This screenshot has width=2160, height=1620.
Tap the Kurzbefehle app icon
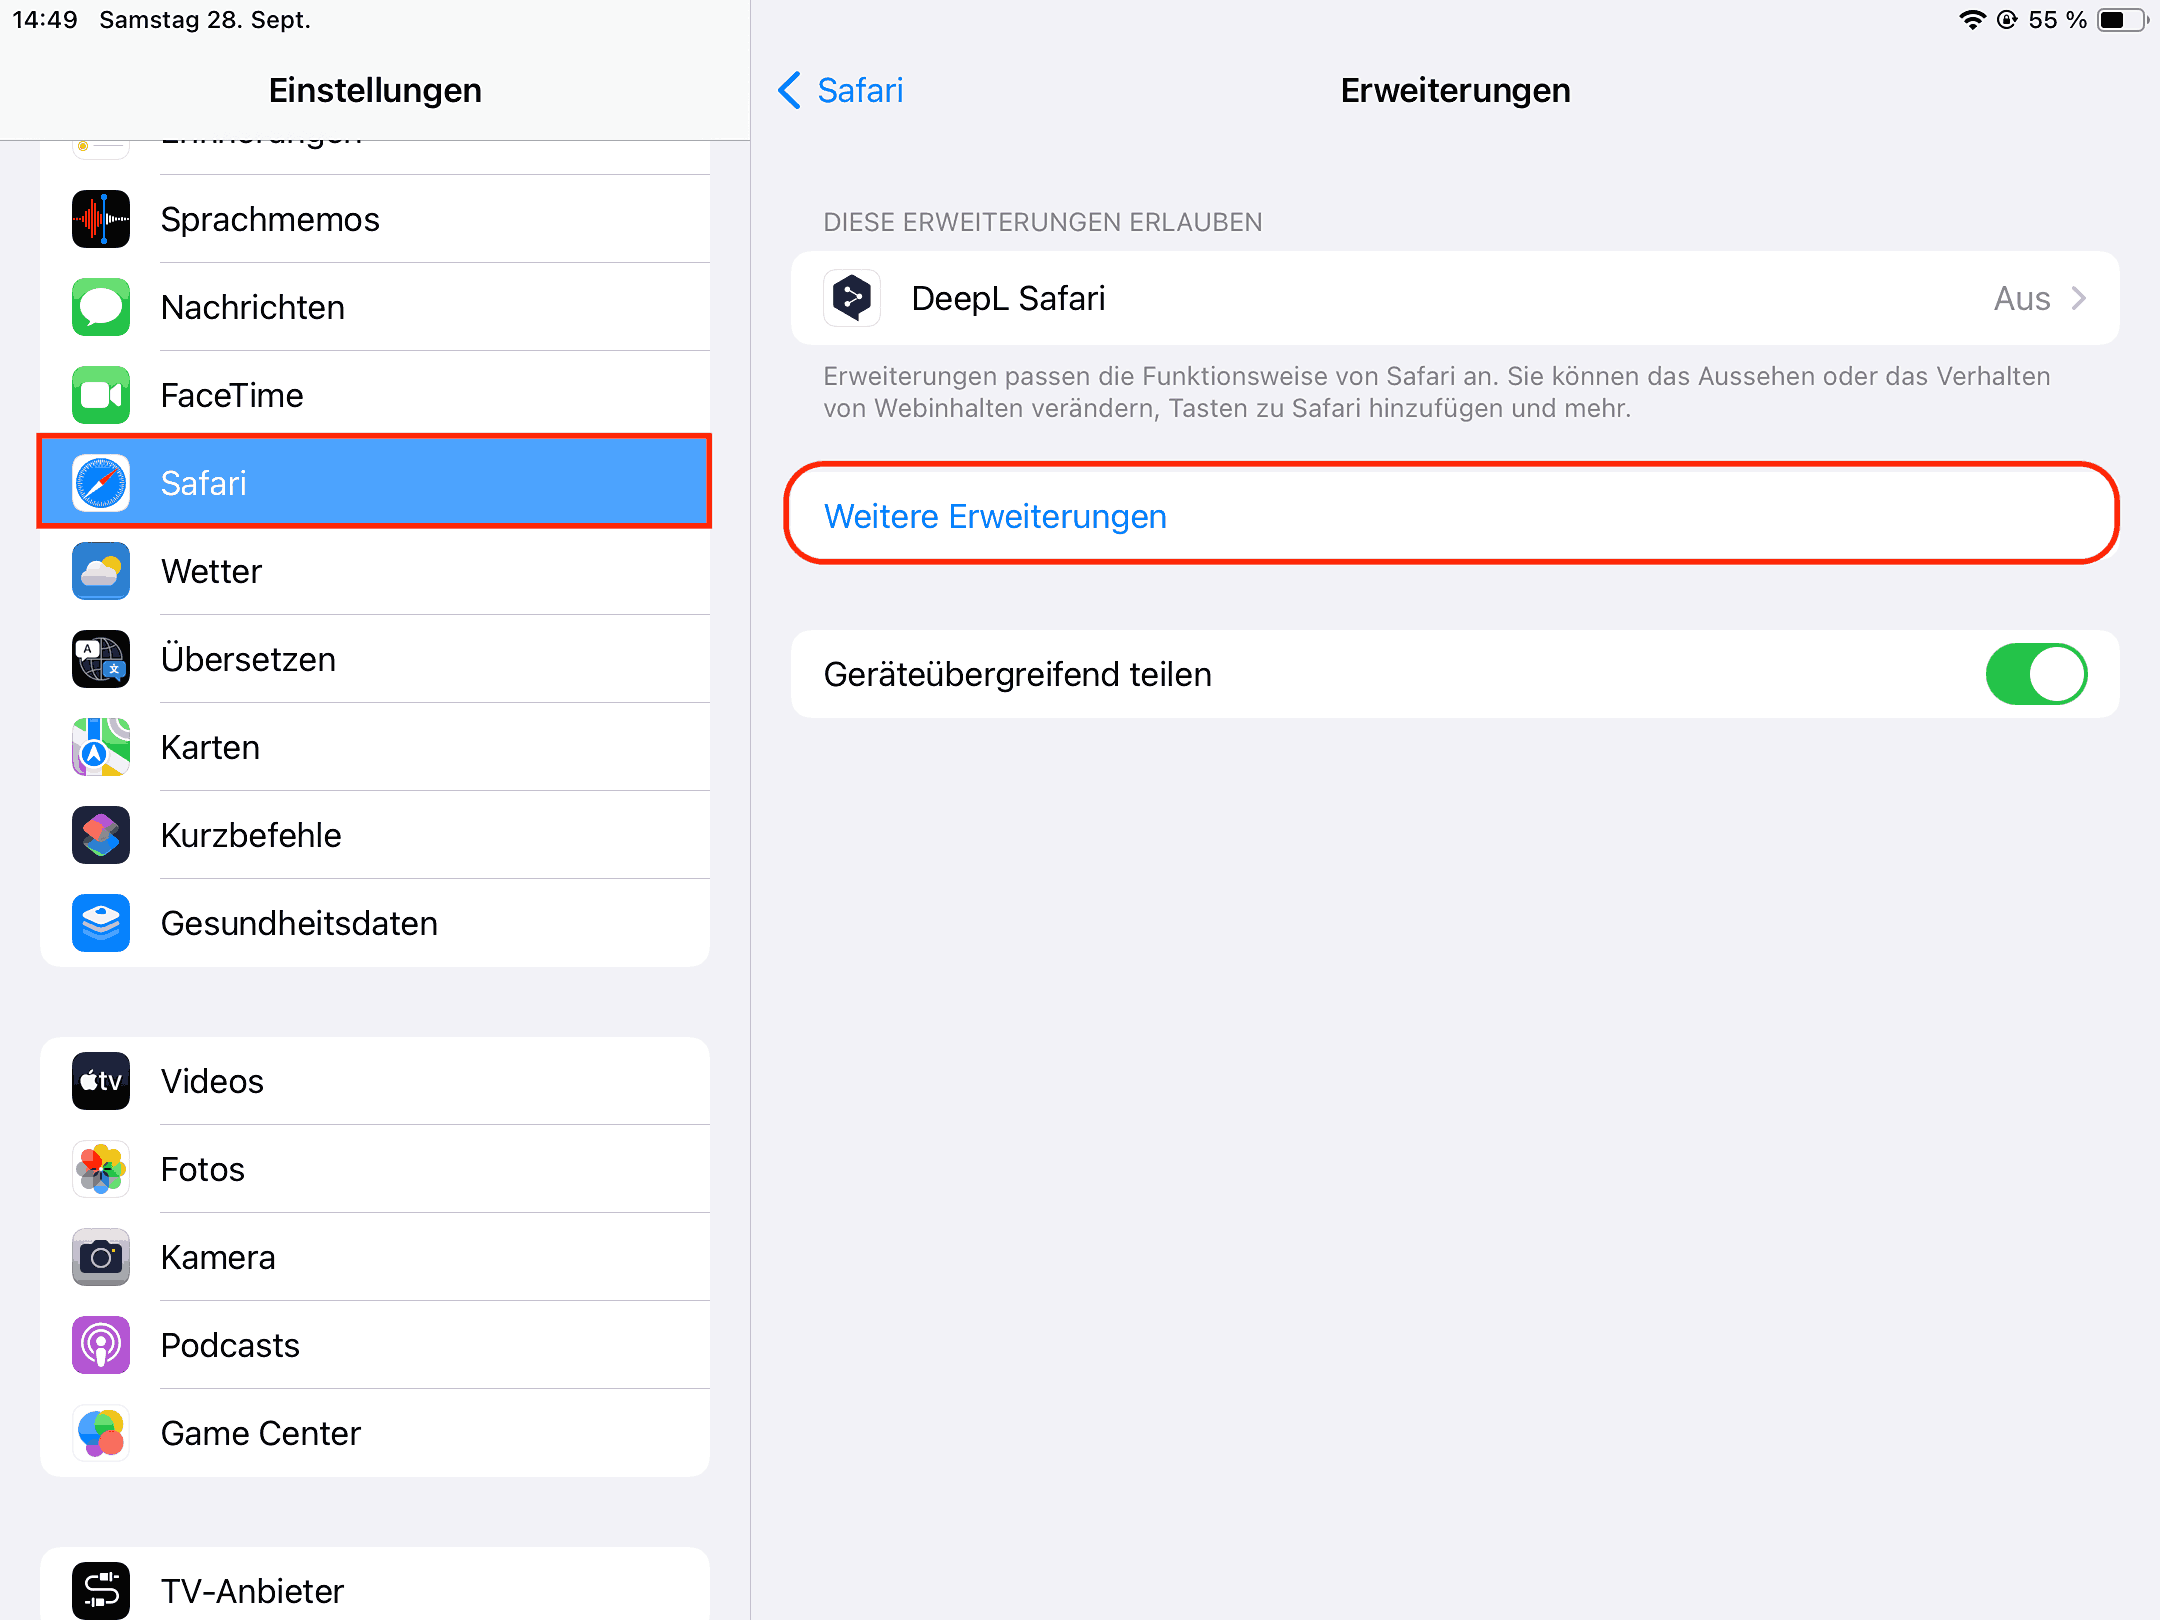[101, 835]
